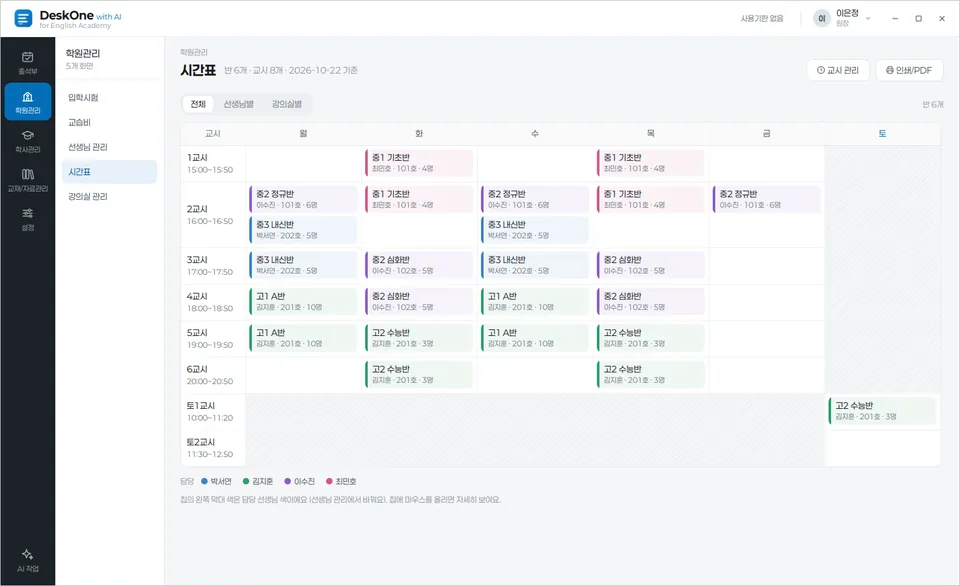The image size is (960, 586).
Task: Switch to the 강의실별 tab
Action: click(287, 104)
